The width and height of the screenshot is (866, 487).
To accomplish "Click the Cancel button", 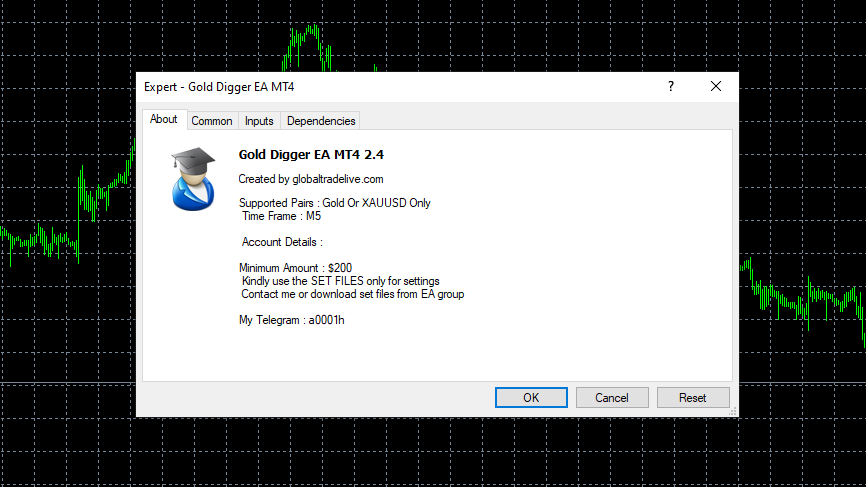I will click(x=612, y=398).
